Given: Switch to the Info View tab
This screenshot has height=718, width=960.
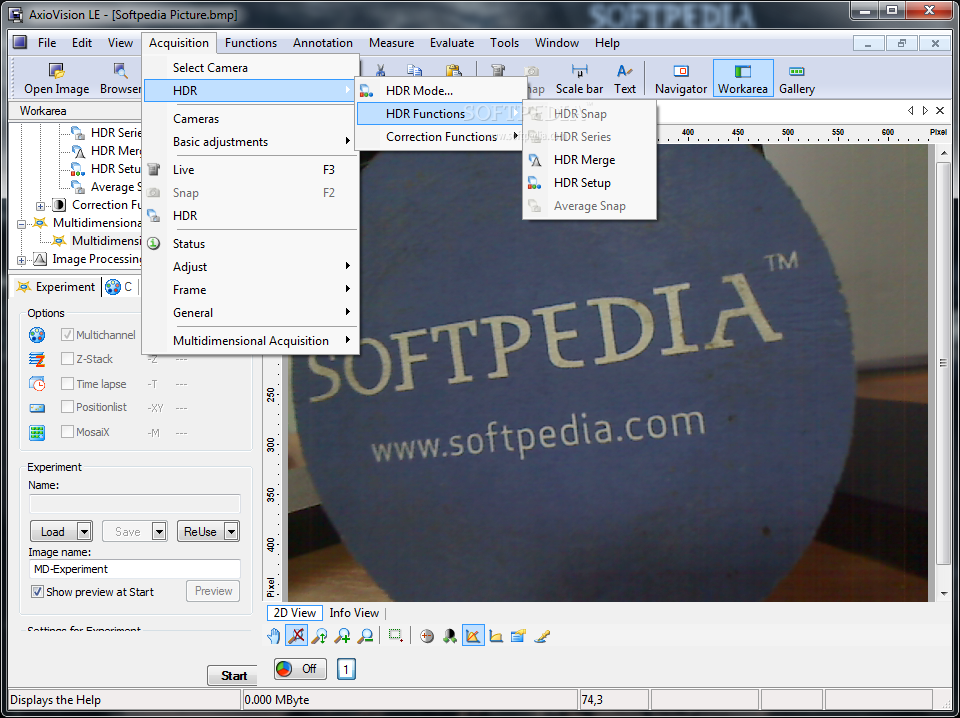Looking at the screenshot, I should pos(354,613).
